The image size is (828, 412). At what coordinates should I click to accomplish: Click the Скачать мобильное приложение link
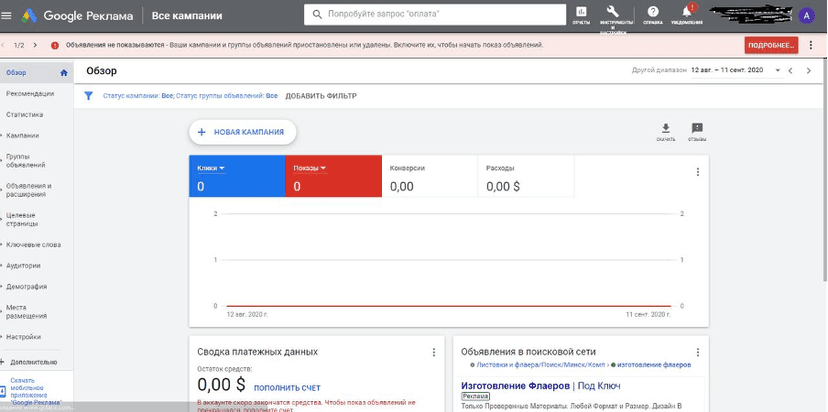pos(36,391)
